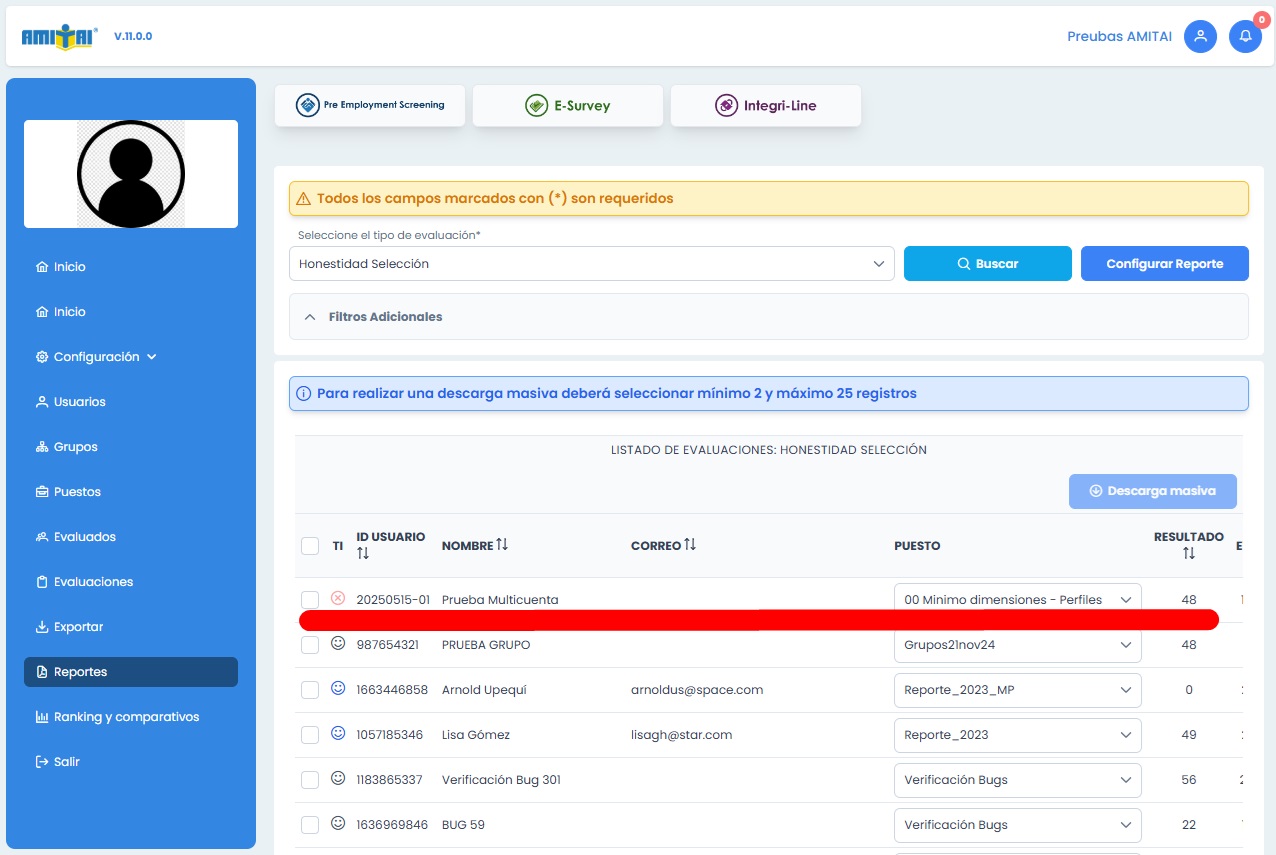Sort RESULTADO column using arrows icon
1276x855 pixels.
pos(1188,553)
